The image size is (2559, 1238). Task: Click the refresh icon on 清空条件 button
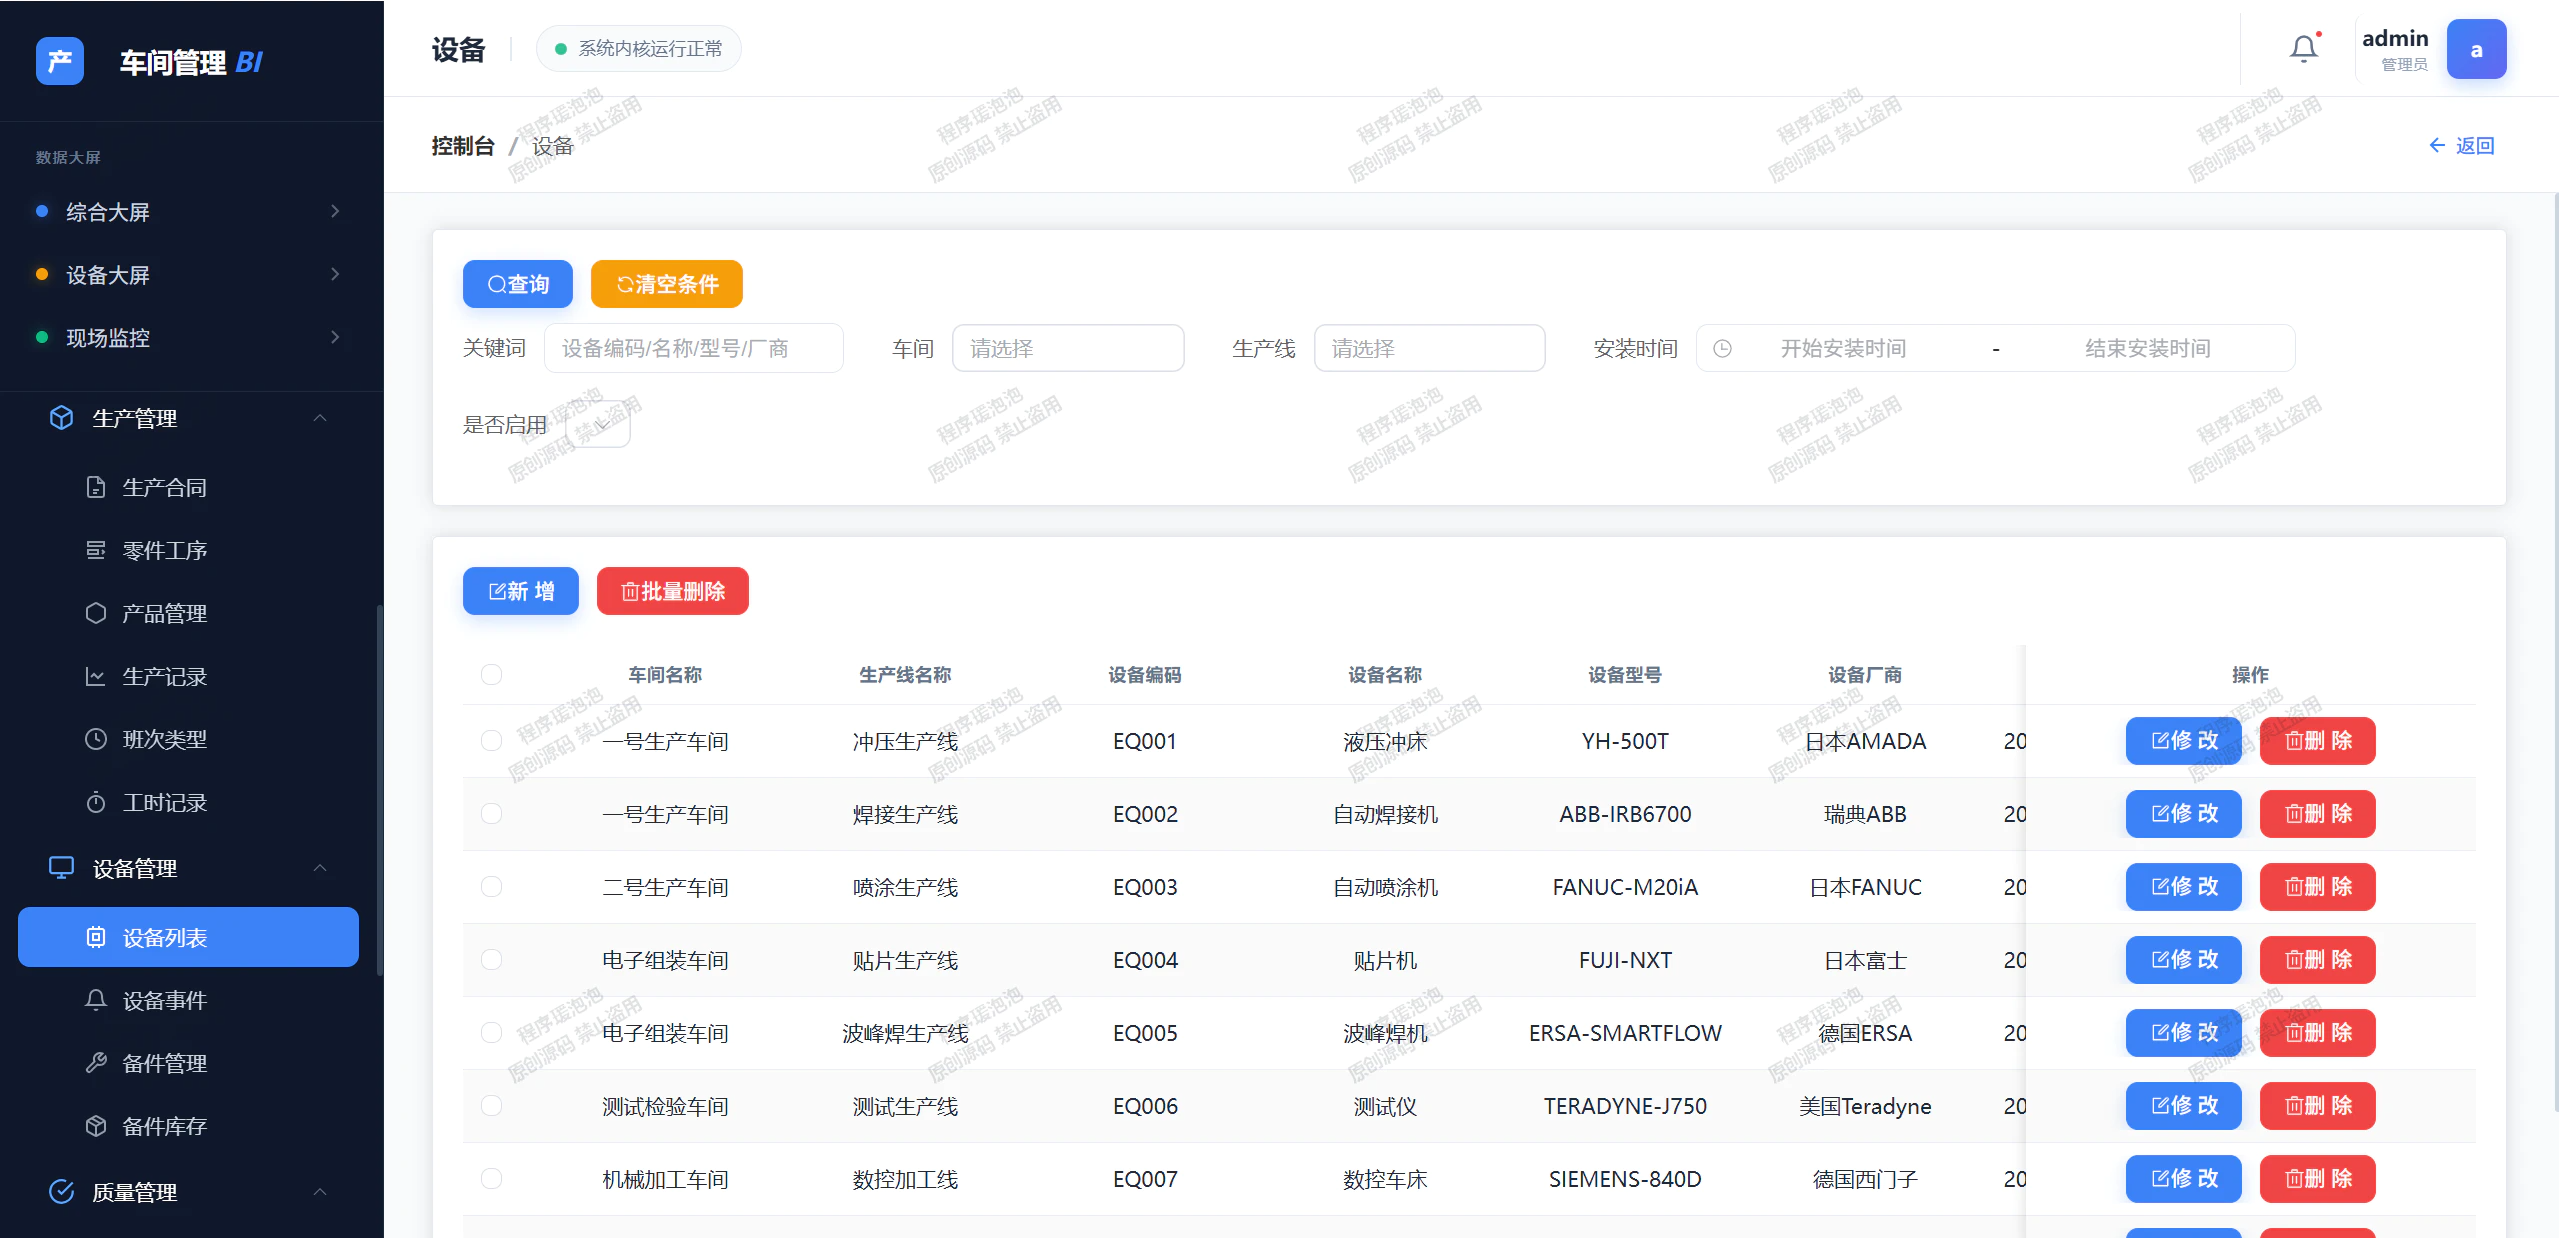(625, 285)
